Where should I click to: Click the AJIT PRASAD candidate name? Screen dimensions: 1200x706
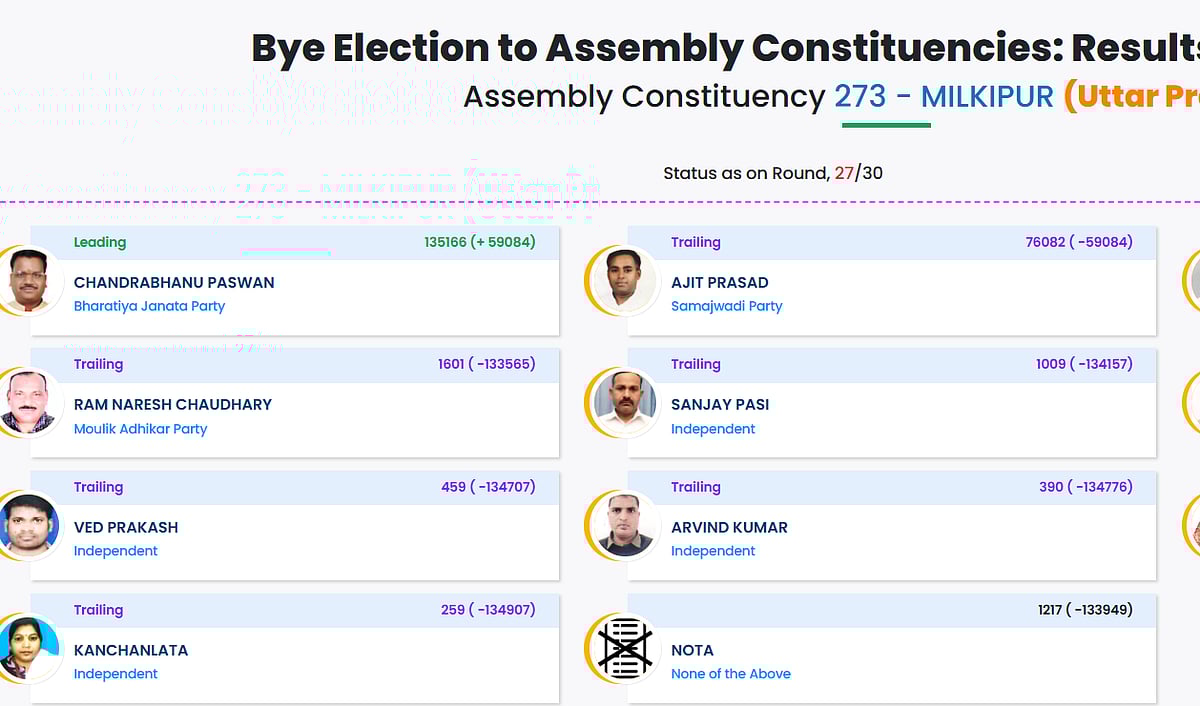(x=719, y=282)
